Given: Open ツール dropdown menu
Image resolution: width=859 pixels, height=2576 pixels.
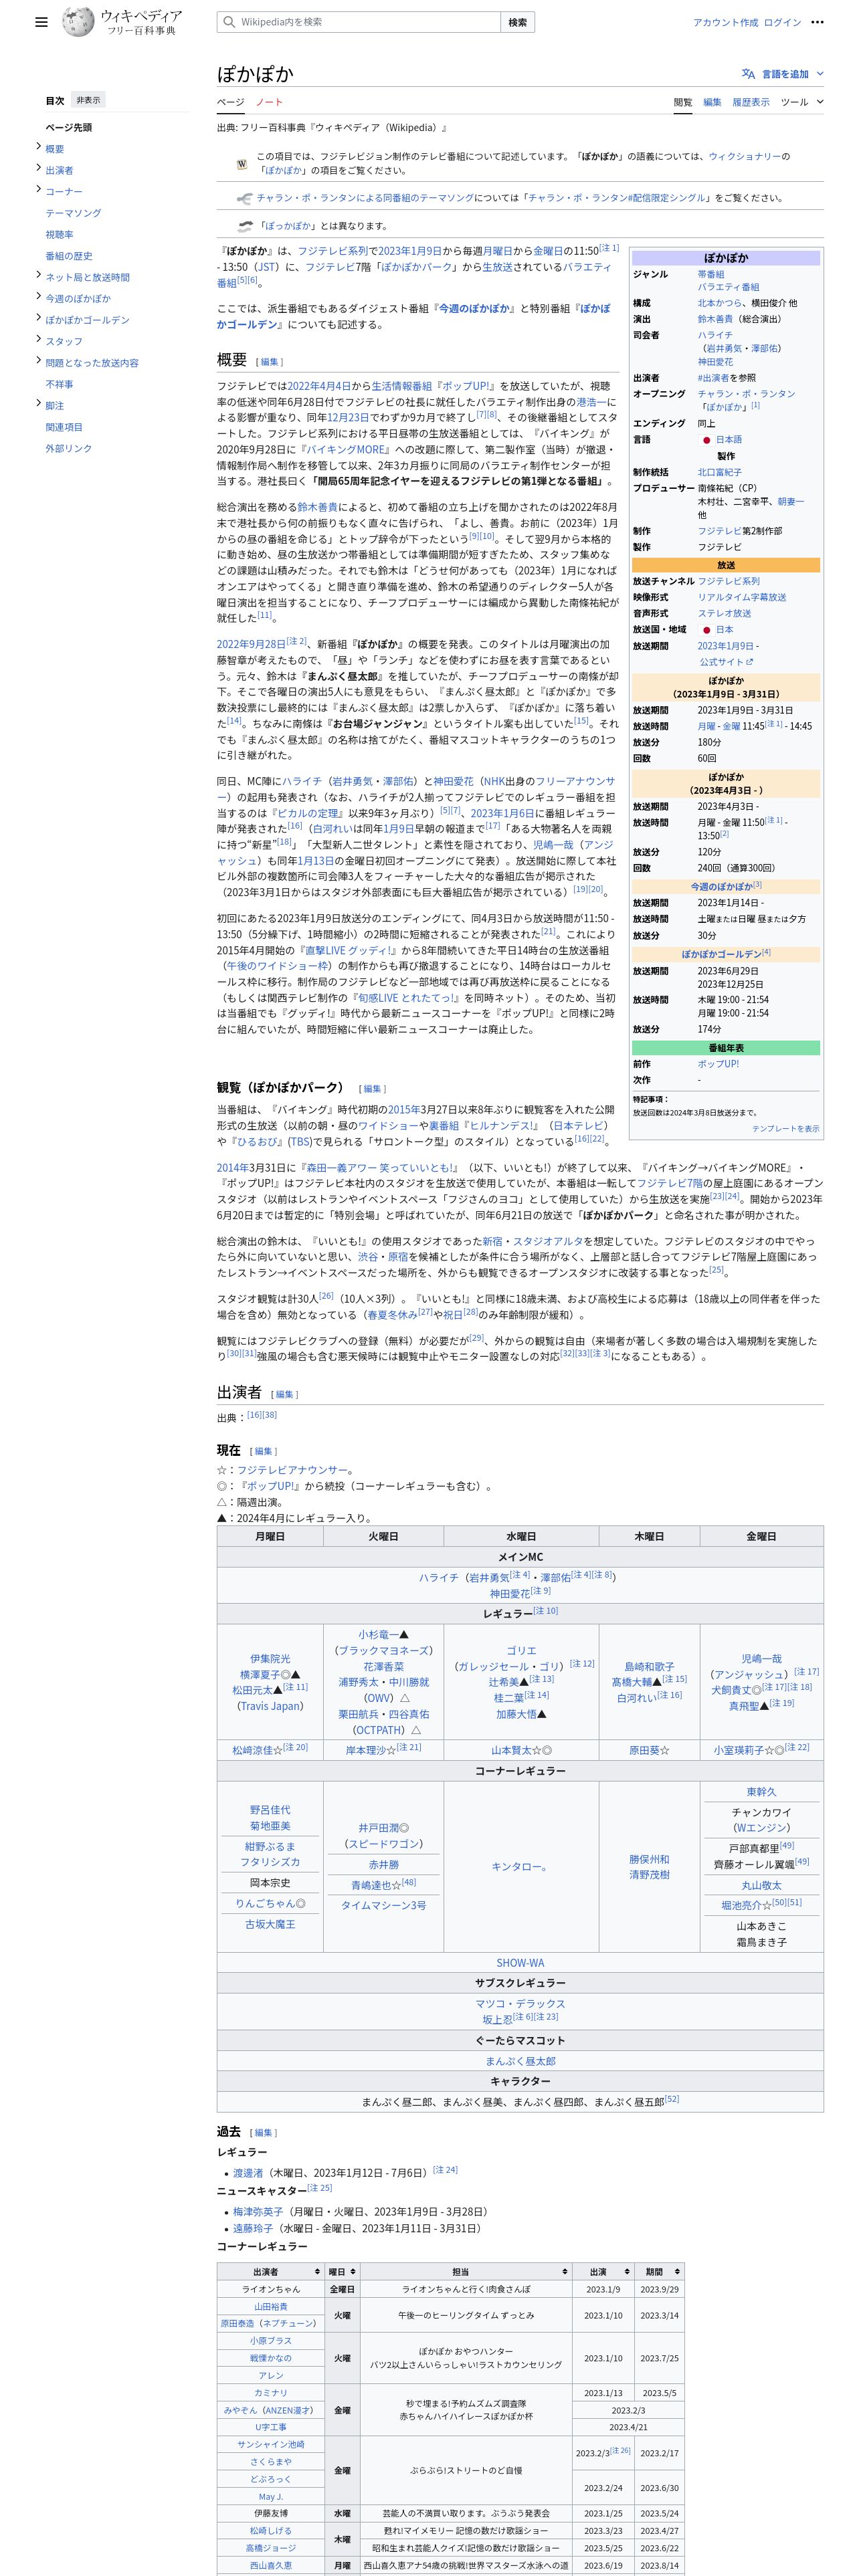Looking at the screenshot, I should click(802, 102).
